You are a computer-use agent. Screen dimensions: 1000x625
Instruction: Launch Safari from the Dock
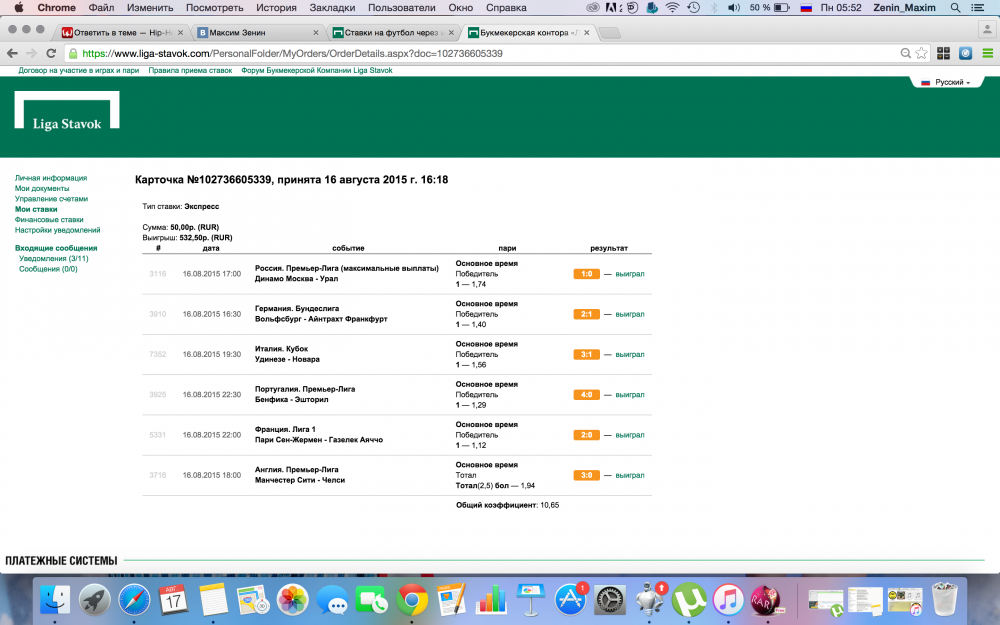(x=134, y=600)
